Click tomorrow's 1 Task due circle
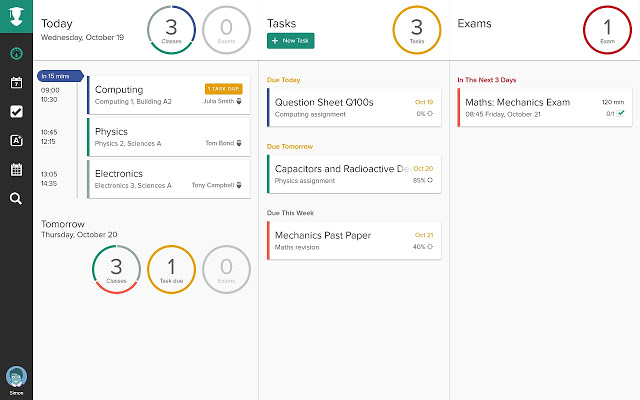640x400 pixels. (x=171, y=270)
